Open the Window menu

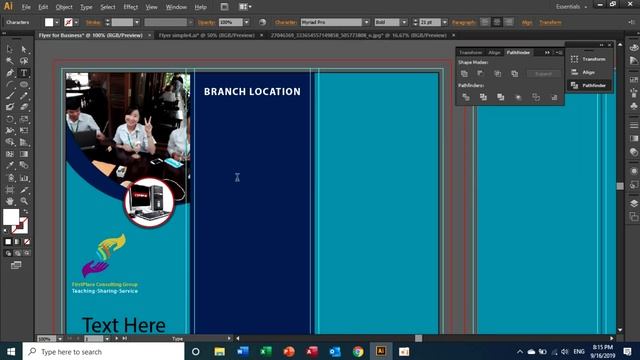pos(176,7)
